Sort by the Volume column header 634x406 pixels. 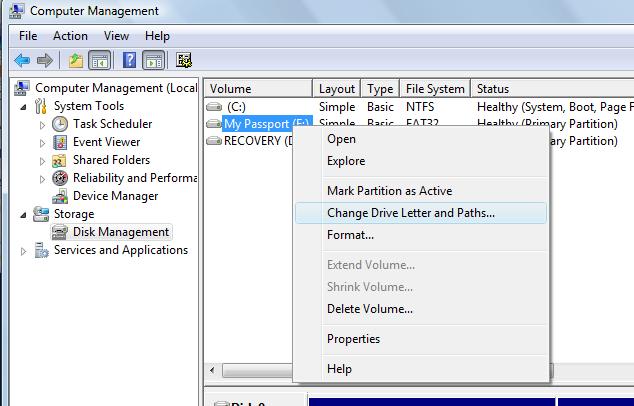pyautogui.click(x=258, y=89)
